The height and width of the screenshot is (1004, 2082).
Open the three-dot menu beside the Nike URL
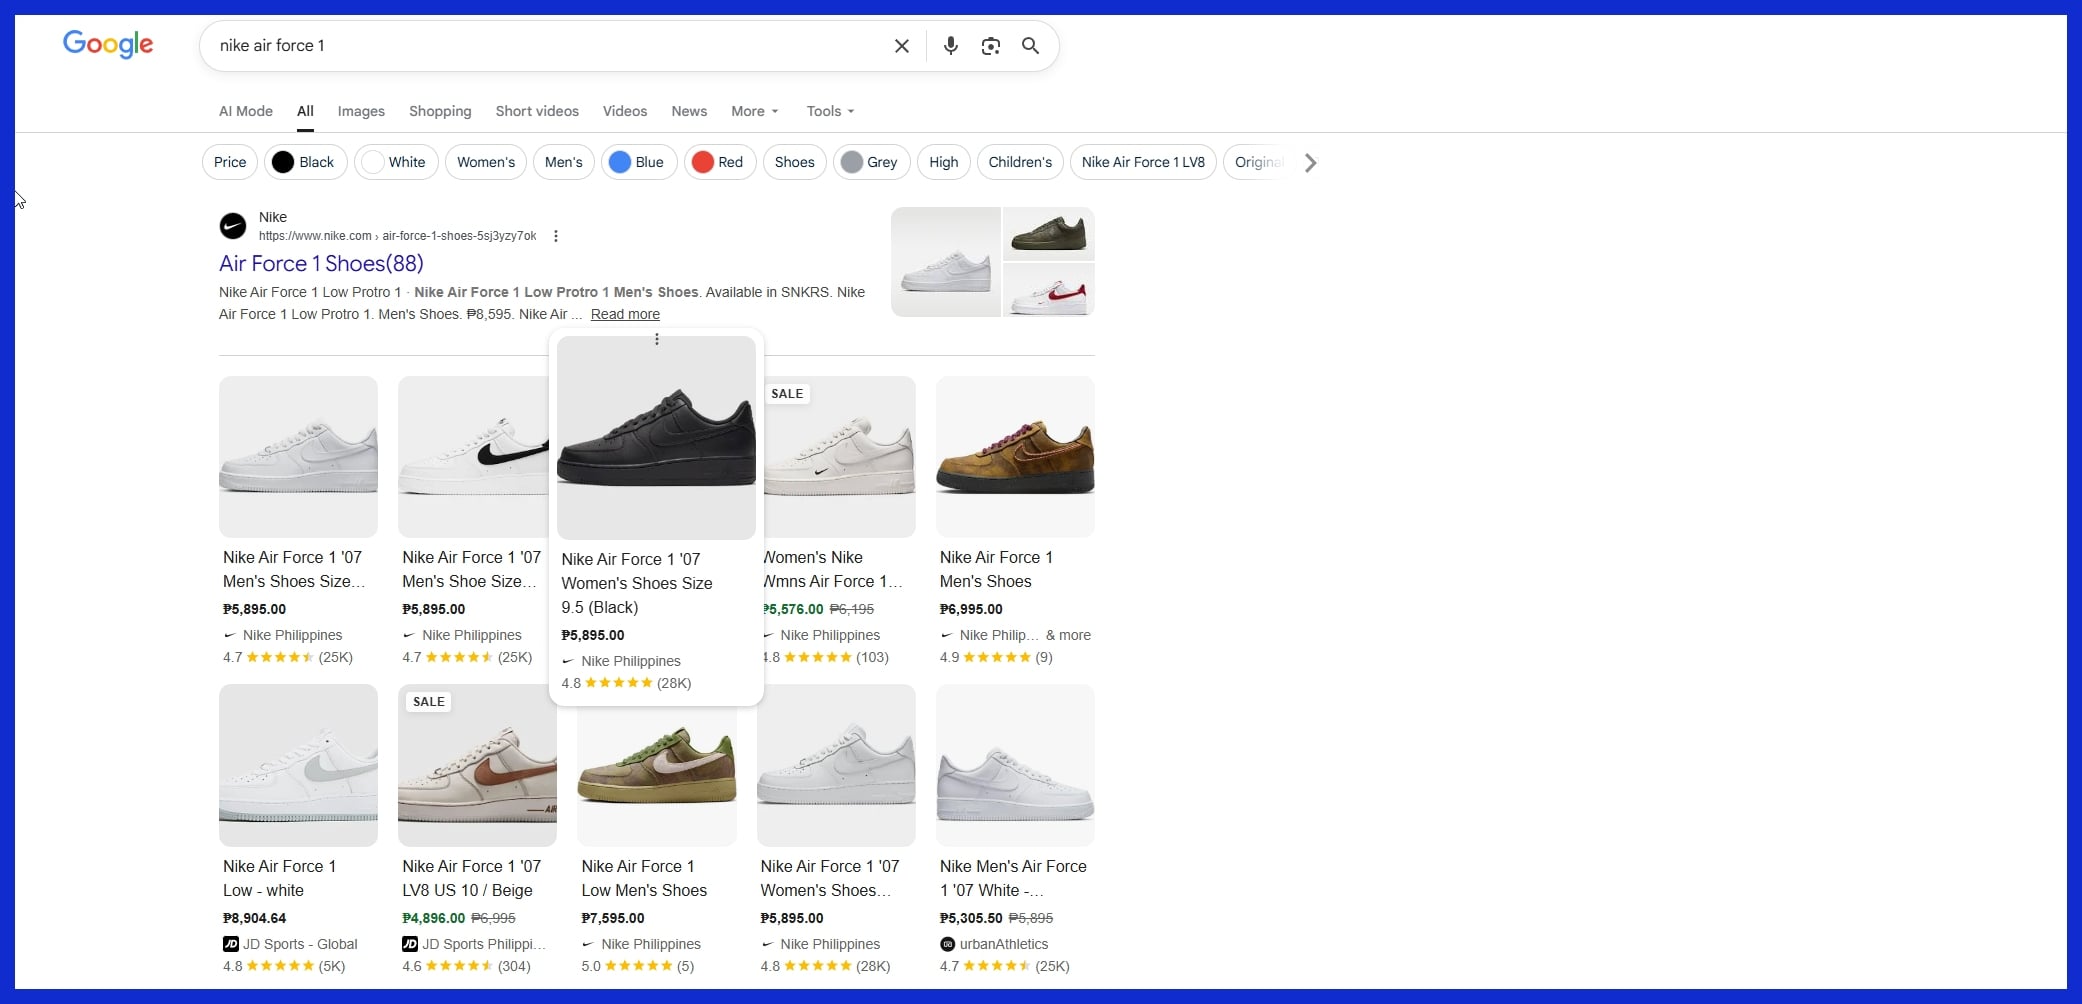[555, 236]
